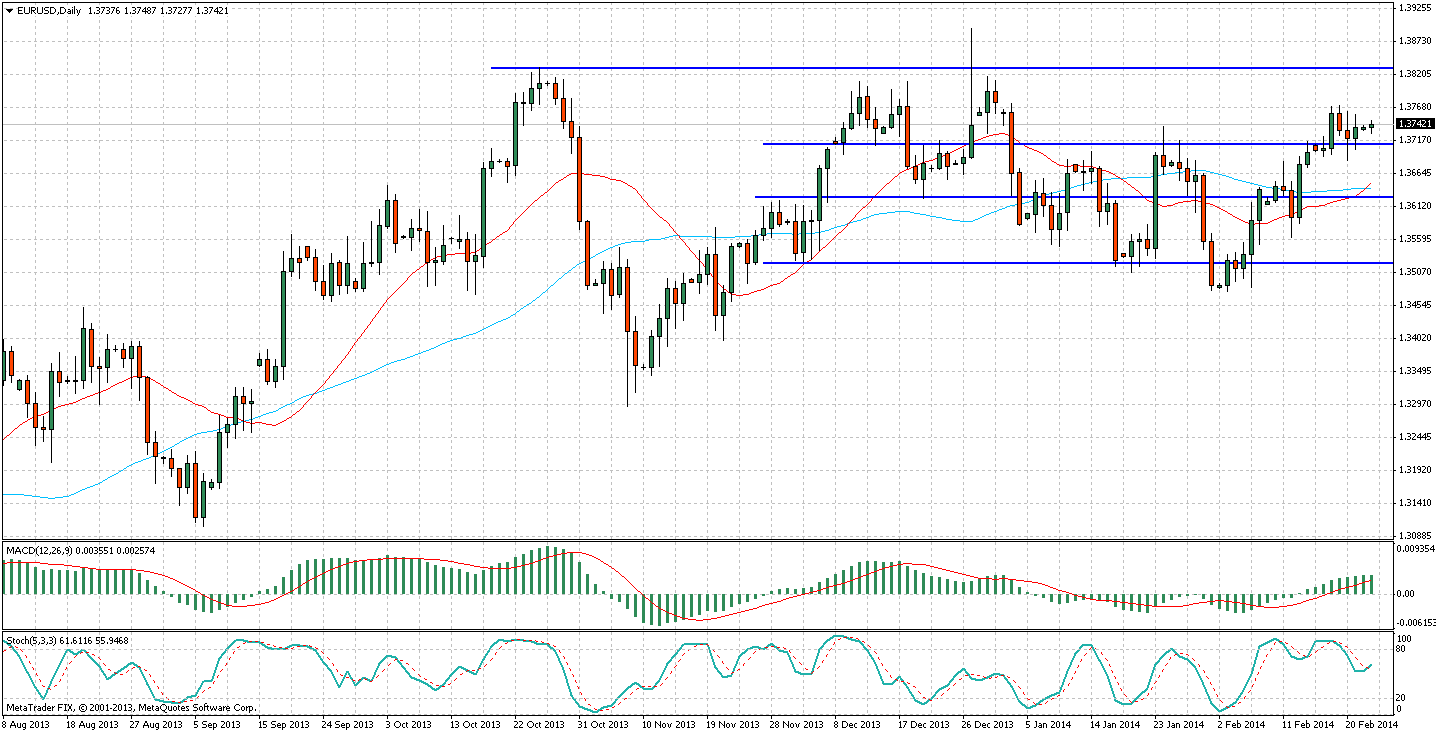Click the 1.30885 price axis label
This screenshot has width=1436, height=733.
click(x=1414, y=535)
